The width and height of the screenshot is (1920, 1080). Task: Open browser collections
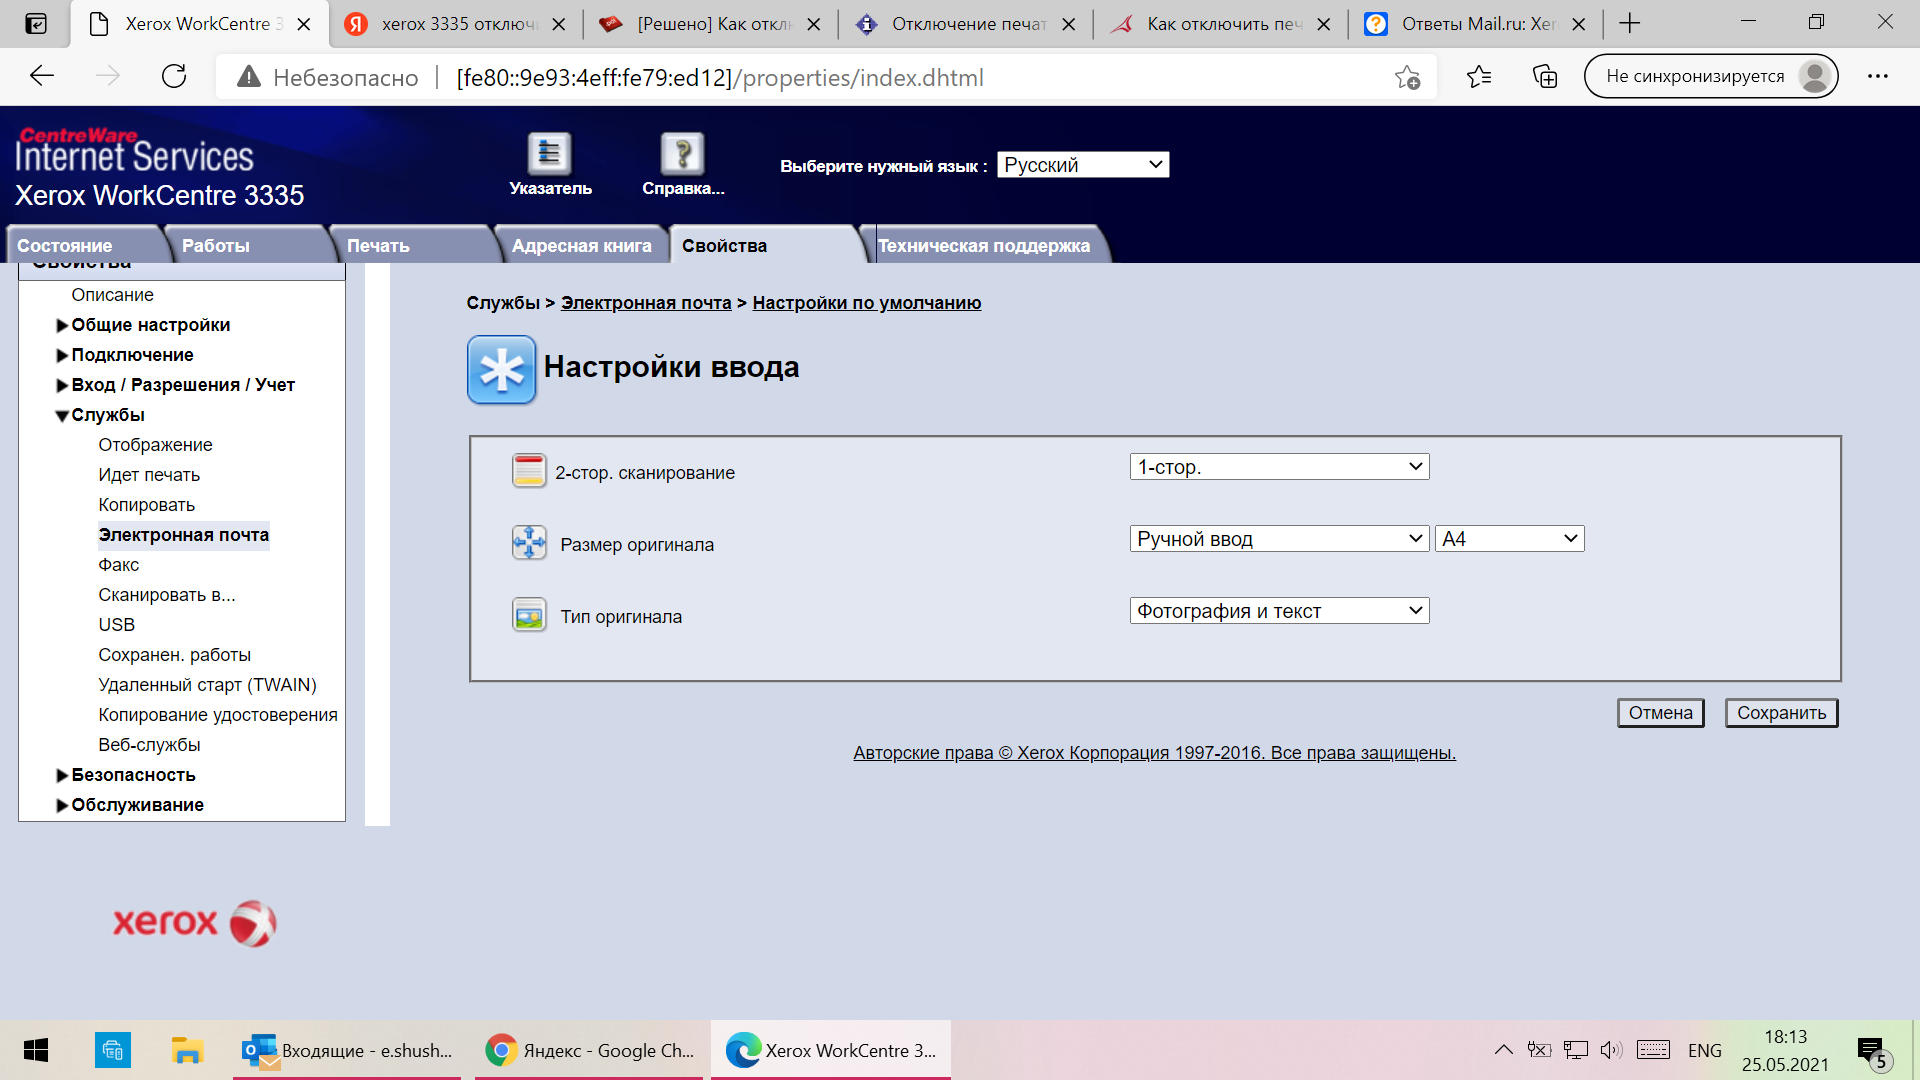1545,77
